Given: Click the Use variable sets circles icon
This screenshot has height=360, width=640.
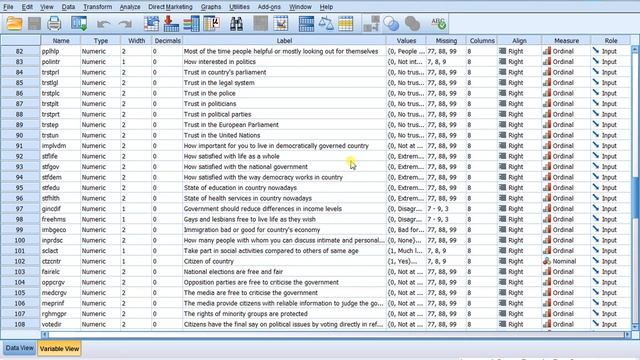Looking at the screenshot, I should pos(391,24).
